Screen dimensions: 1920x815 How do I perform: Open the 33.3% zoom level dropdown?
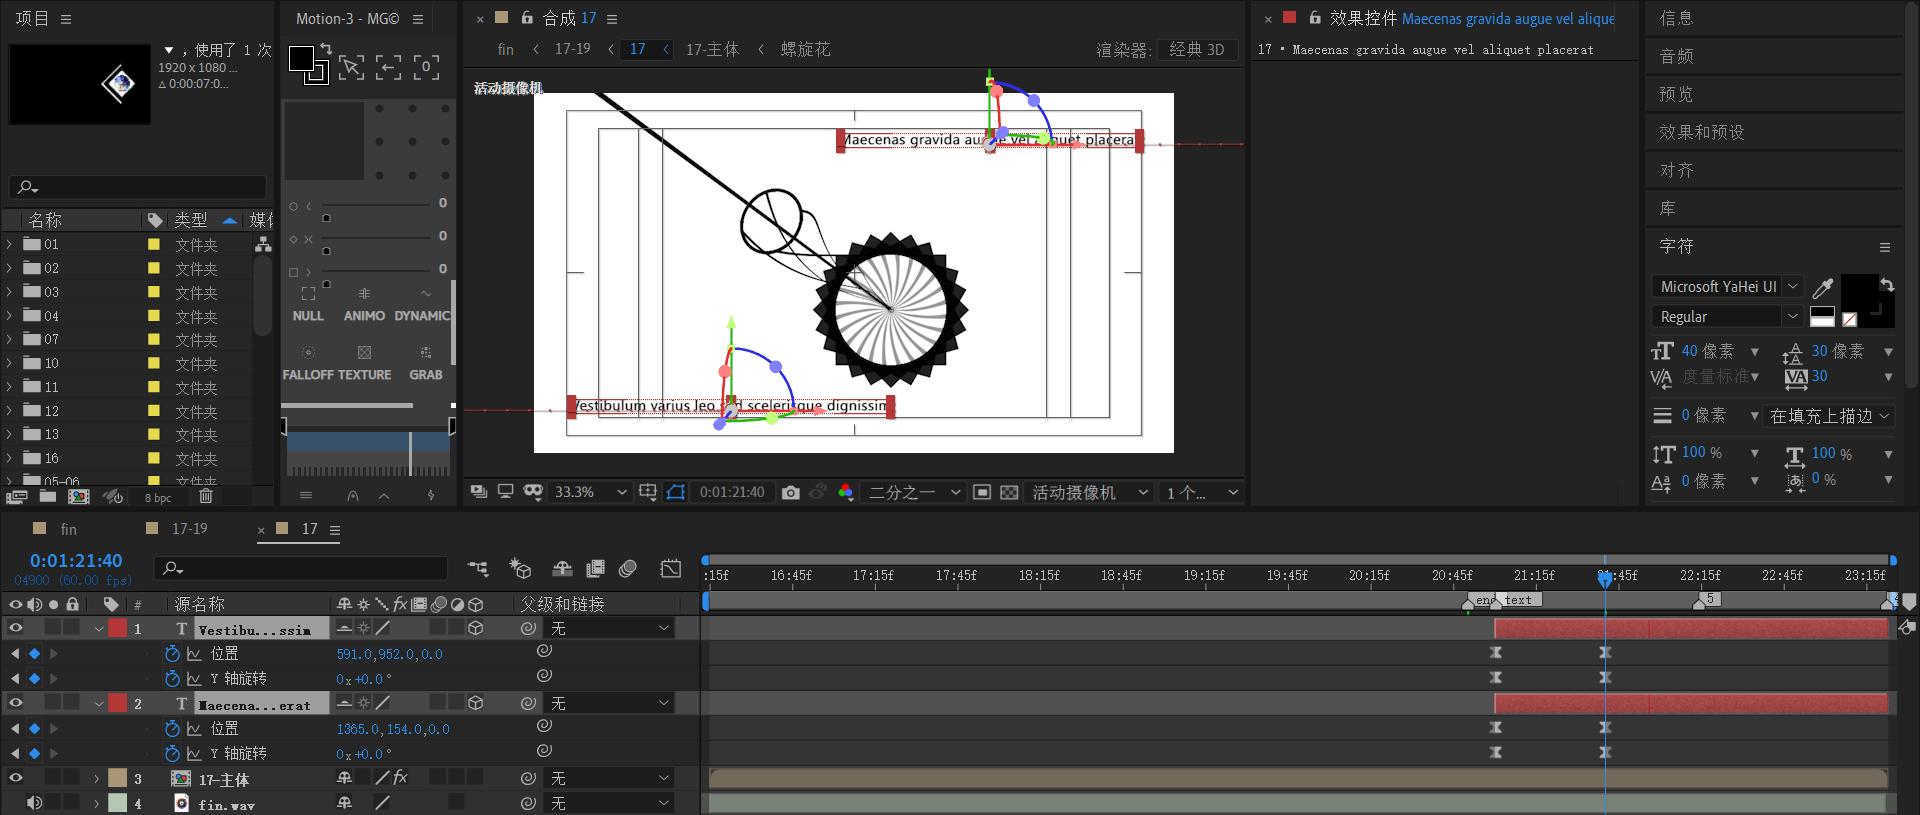[x=590, y=492]
